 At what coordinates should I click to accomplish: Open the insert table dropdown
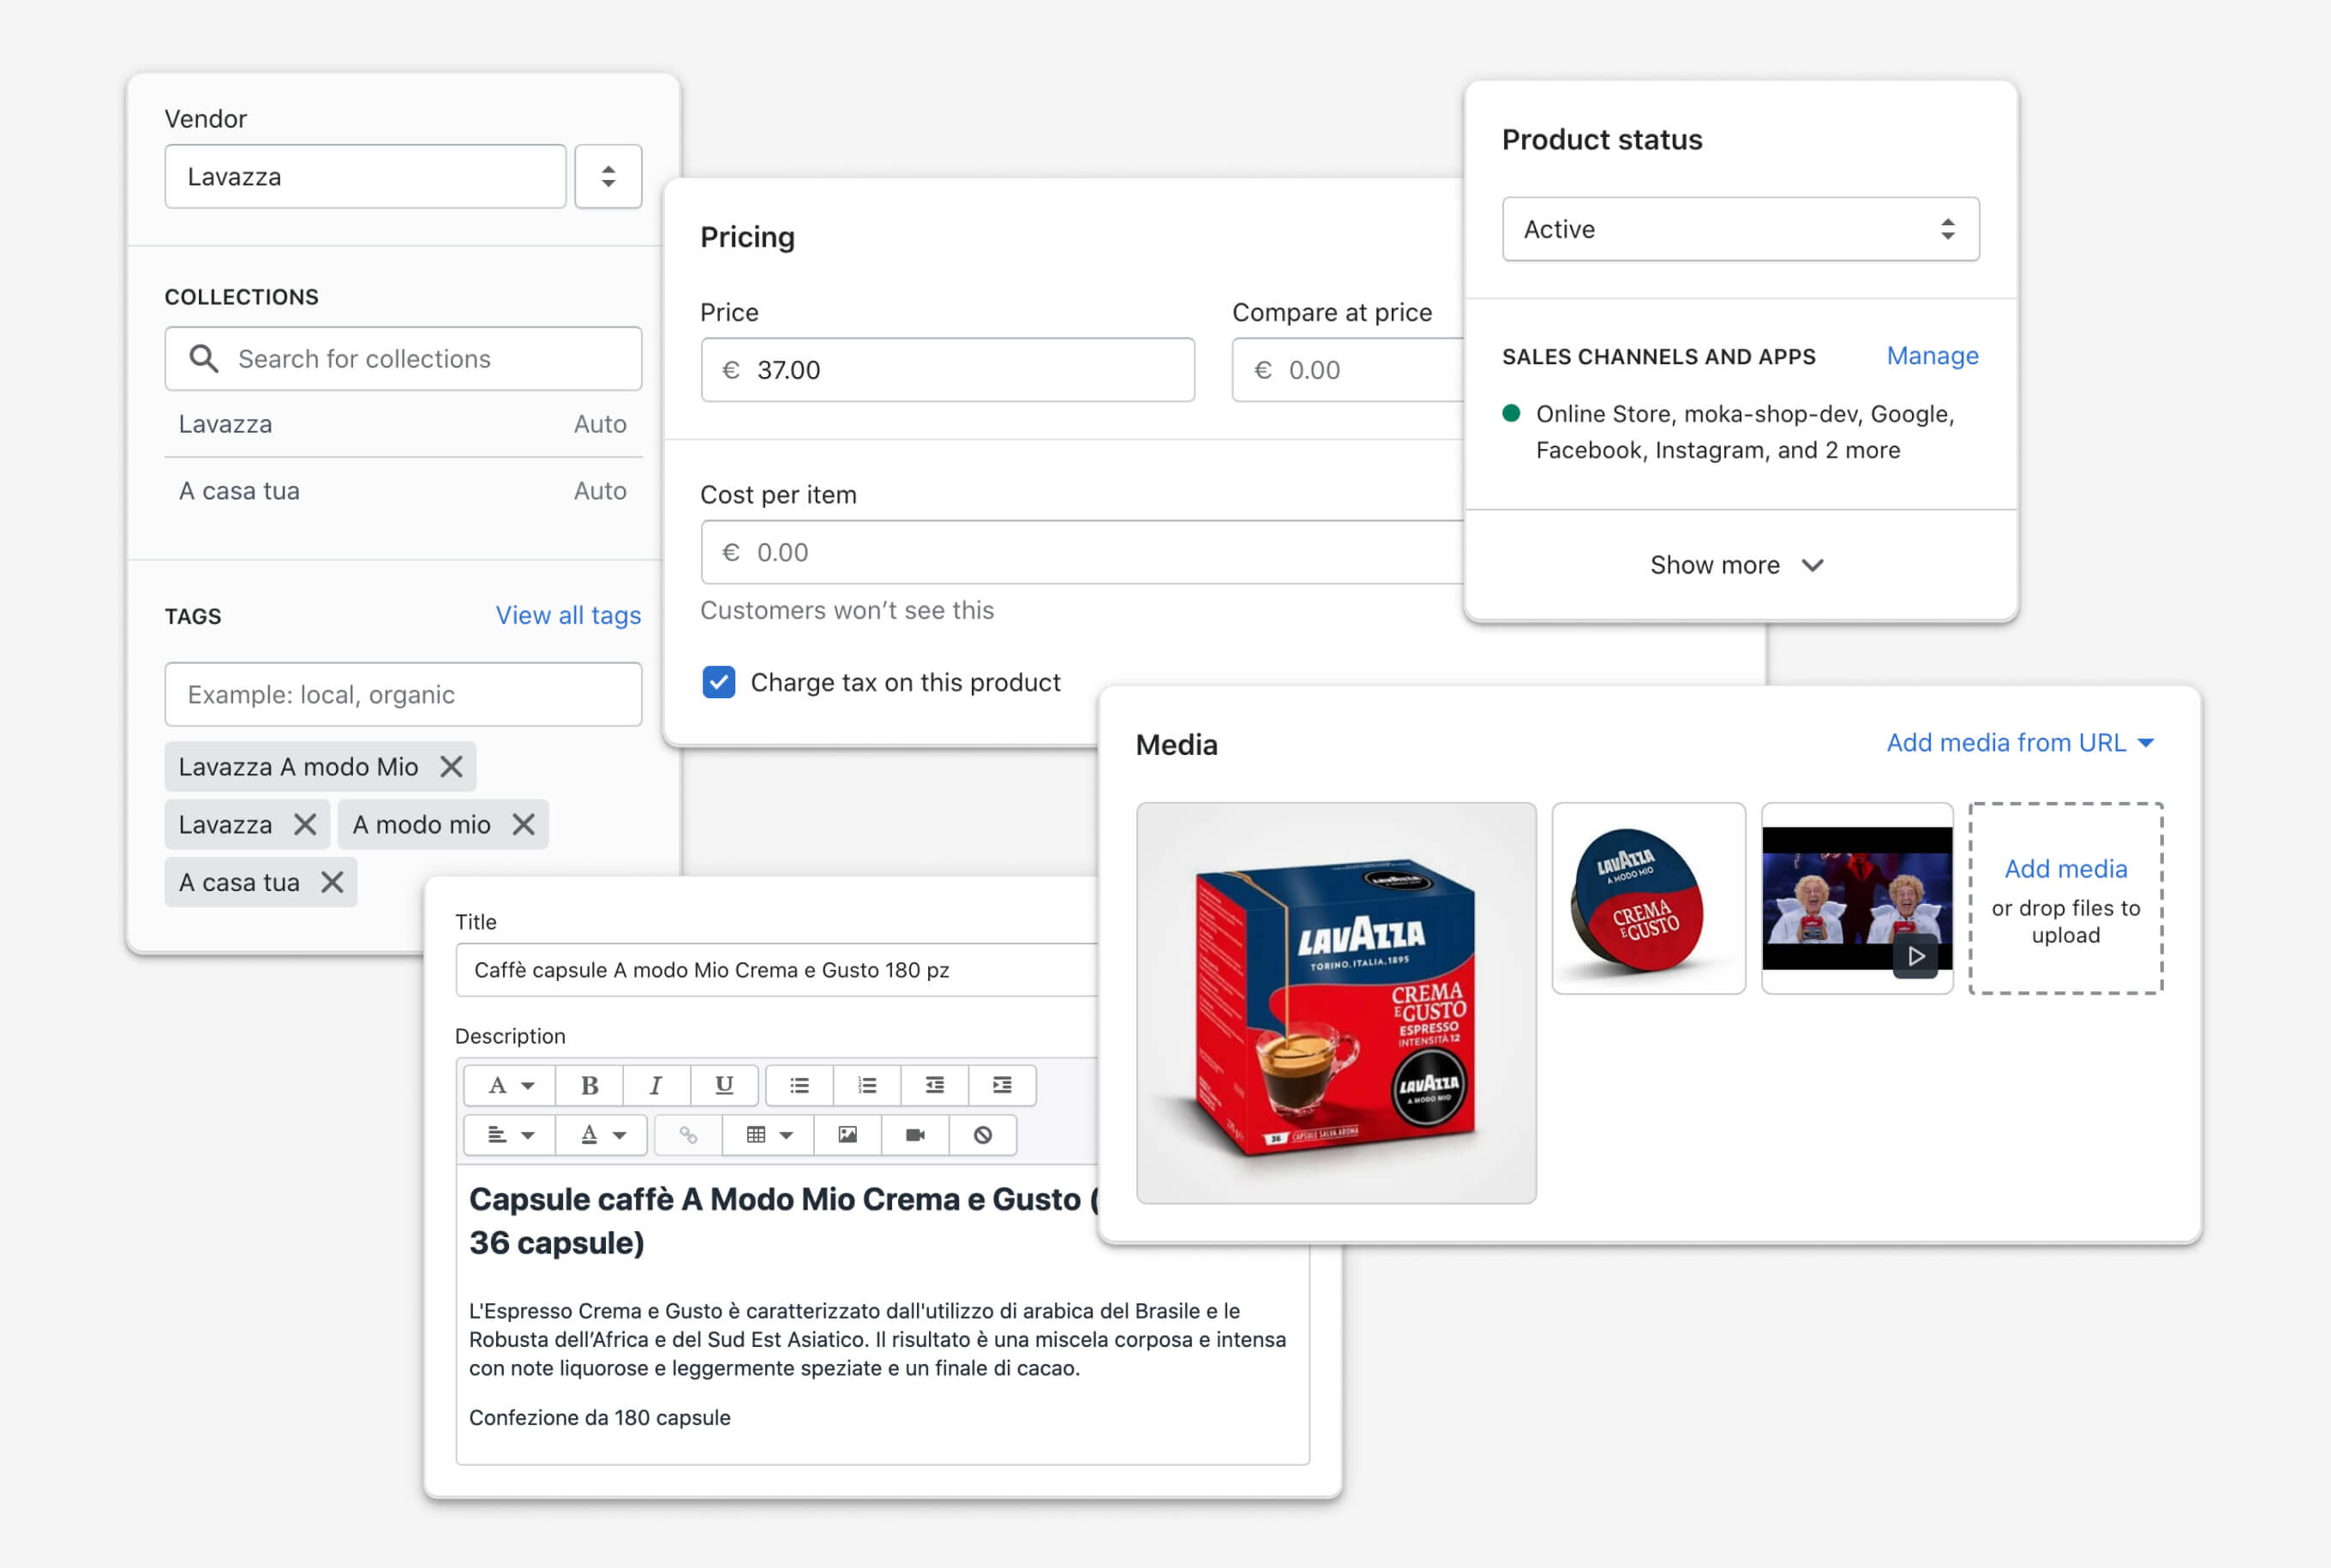pos(768,1135)
